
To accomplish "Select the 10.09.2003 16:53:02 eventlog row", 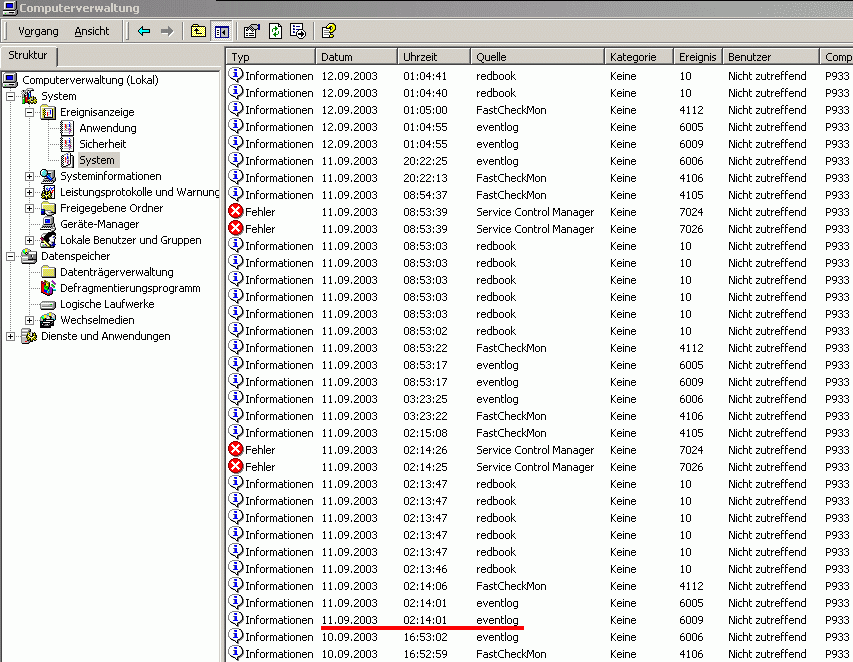I will [540, 637].
